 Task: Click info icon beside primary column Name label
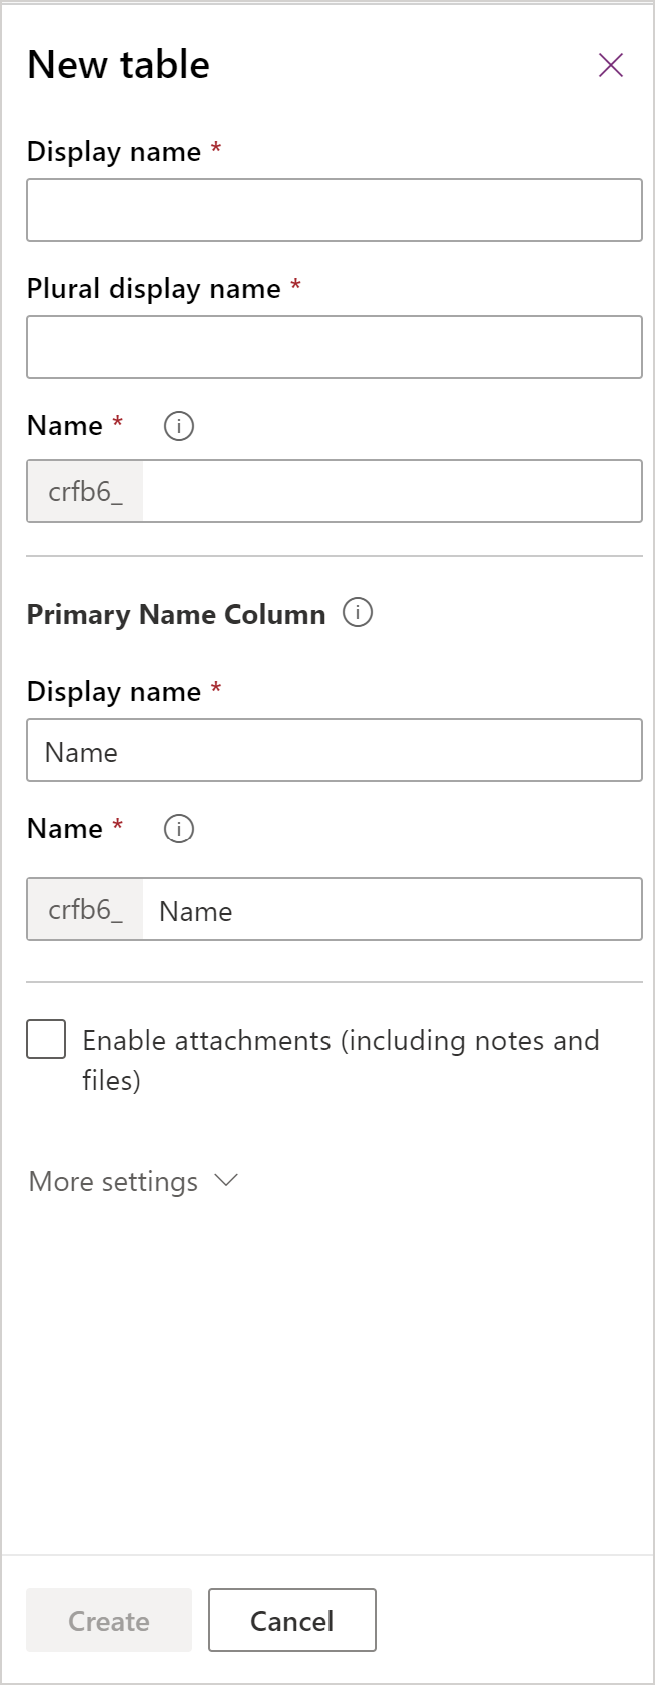click(x=179, y=829)
